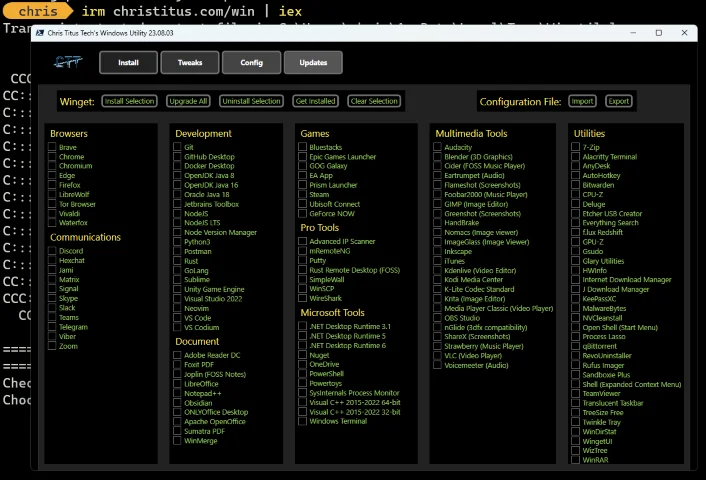Click Upgrade All button
This screenshot has height=480, width=706.
188,101
